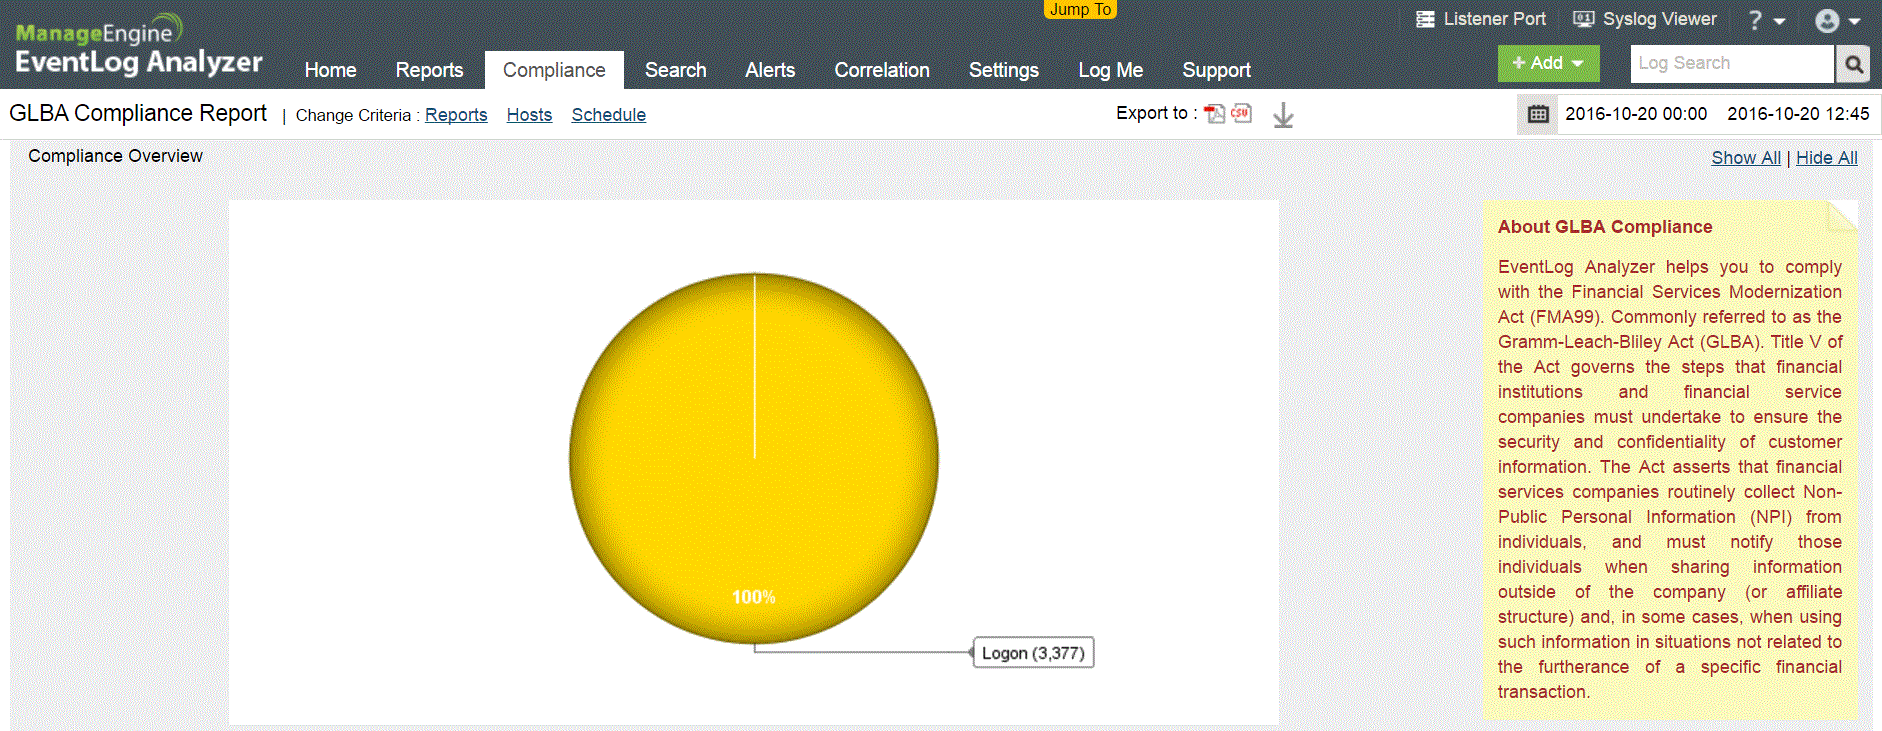Export report to PDF

1215,114
